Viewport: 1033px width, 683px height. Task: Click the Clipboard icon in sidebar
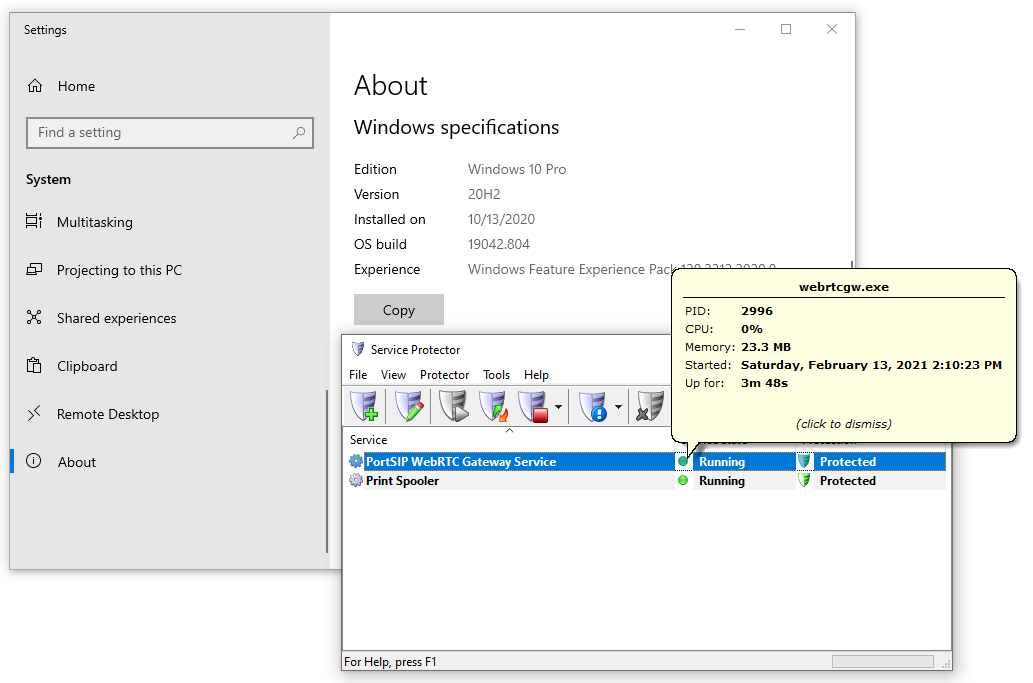point(34,365)
